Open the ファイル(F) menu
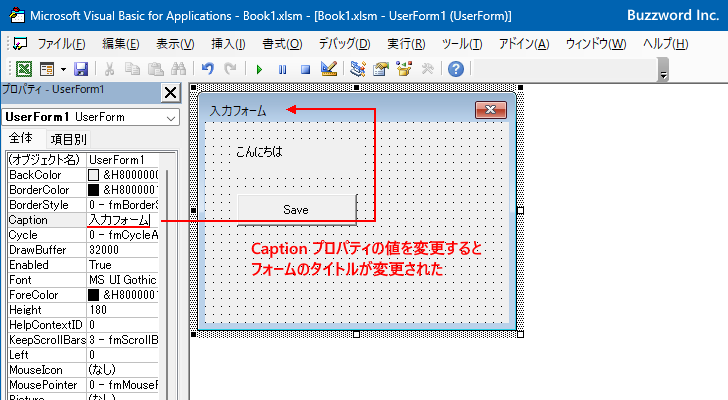 [61, 44]
